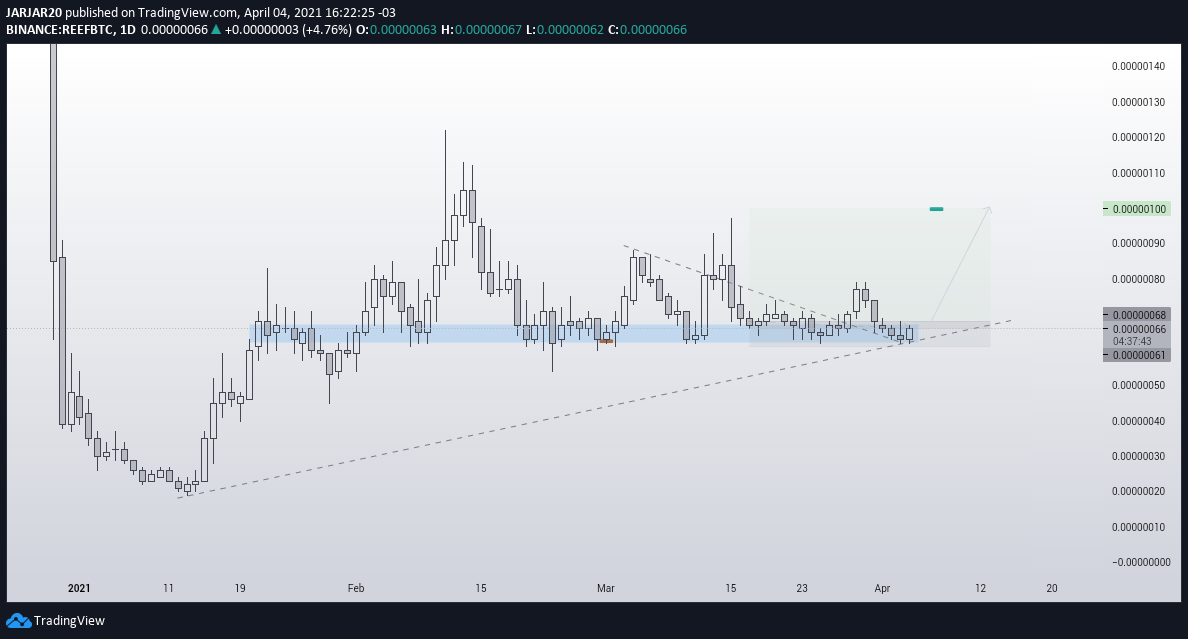The image size is (1188, 639).
Task: Click the 0.00000050 price scale label
Action: (x=1139, y=385)
